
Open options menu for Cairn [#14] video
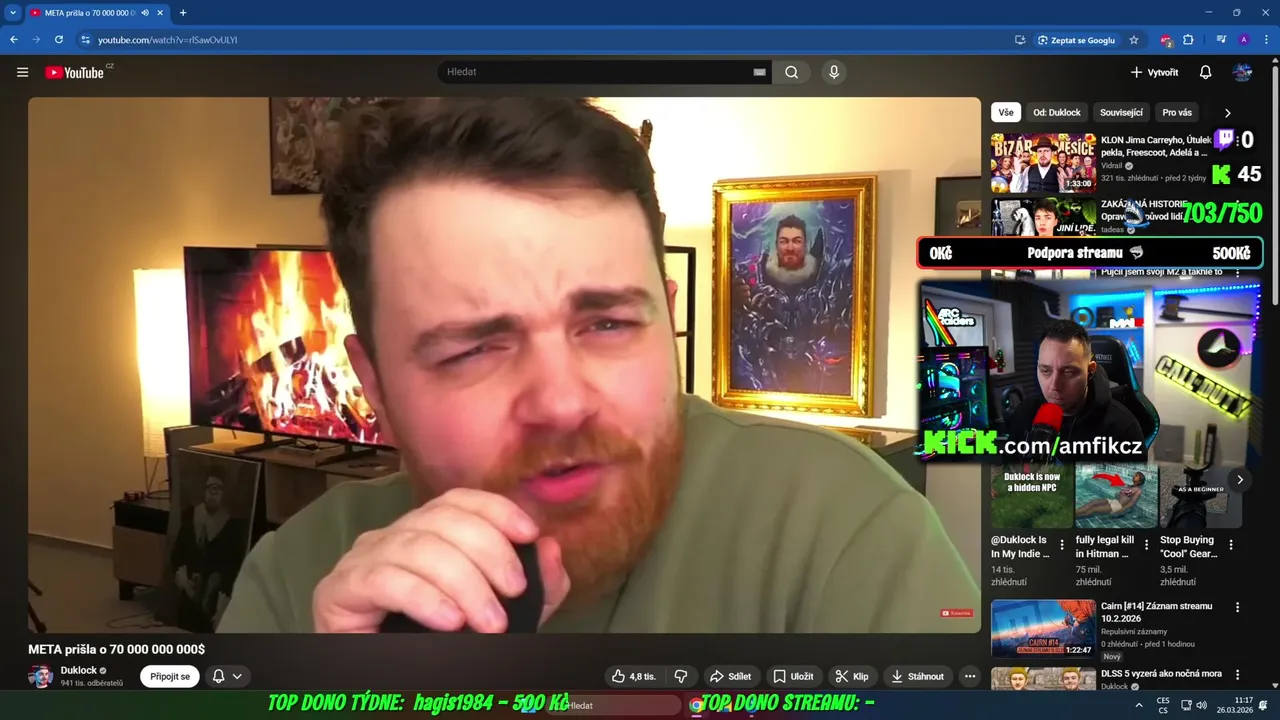click(x=1237, y=607)
